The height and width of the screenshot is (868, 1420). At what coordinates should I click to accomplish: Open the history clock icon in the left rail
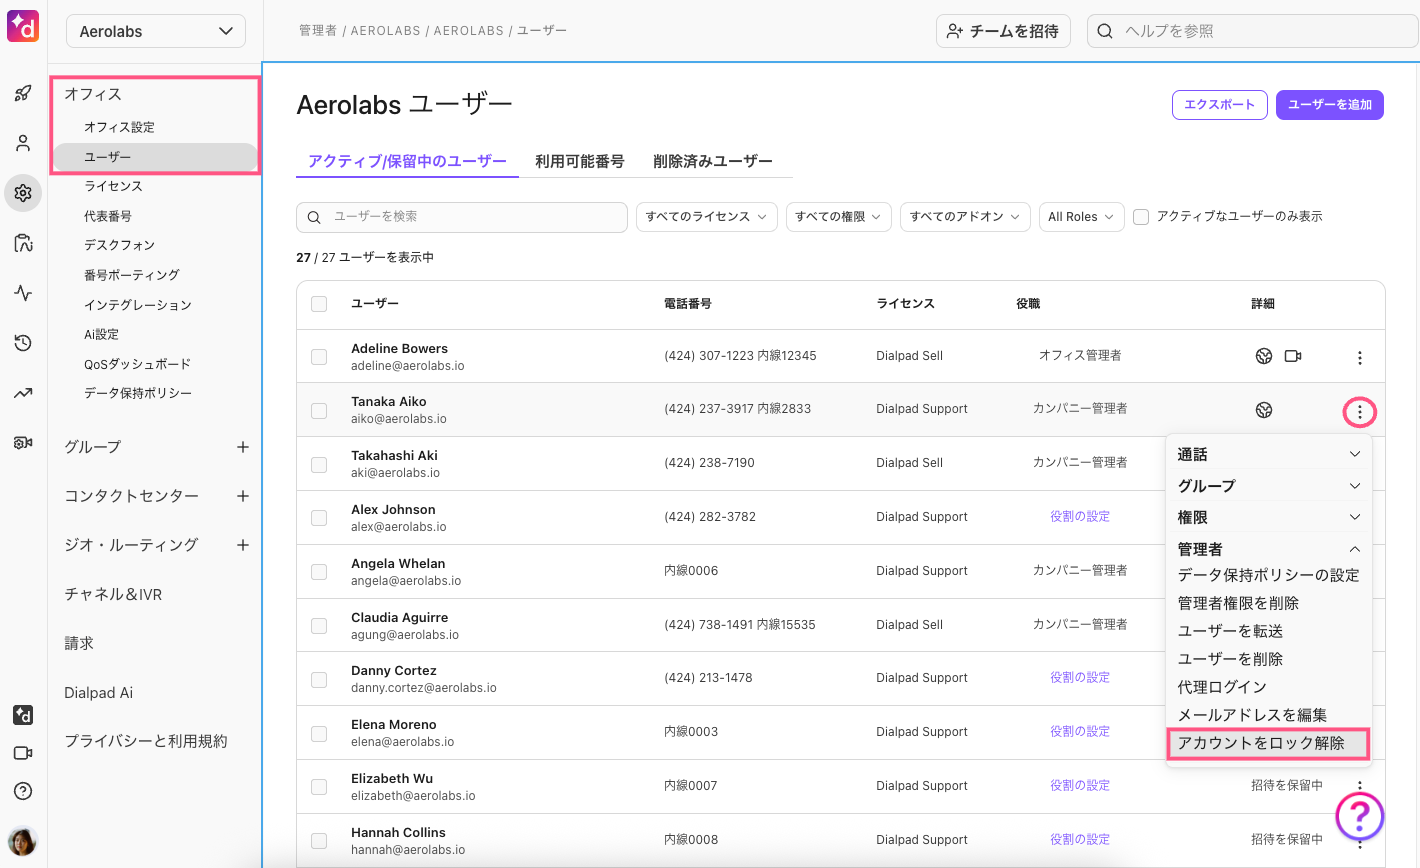point(23,343)
